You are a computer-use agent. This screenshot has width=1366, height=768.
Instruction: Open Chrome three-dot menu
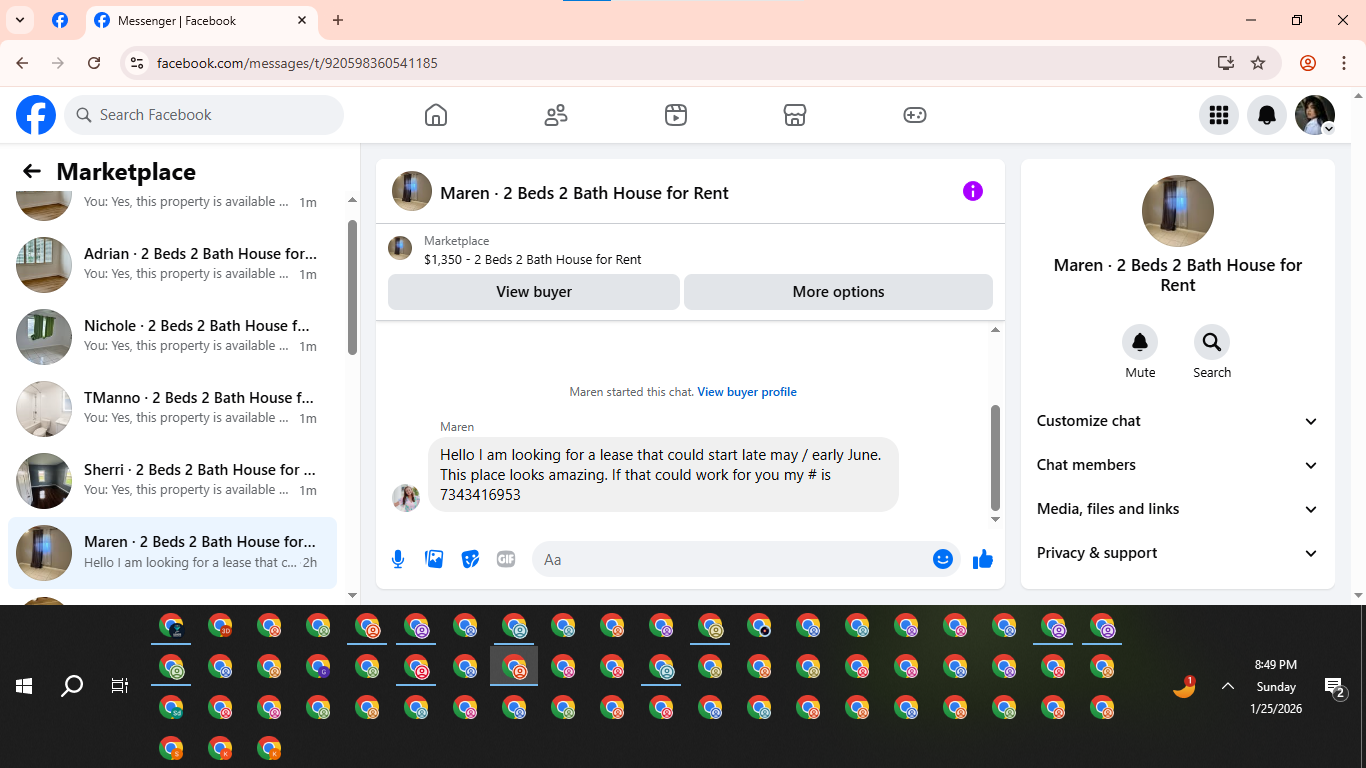(x=1344, y=63)
